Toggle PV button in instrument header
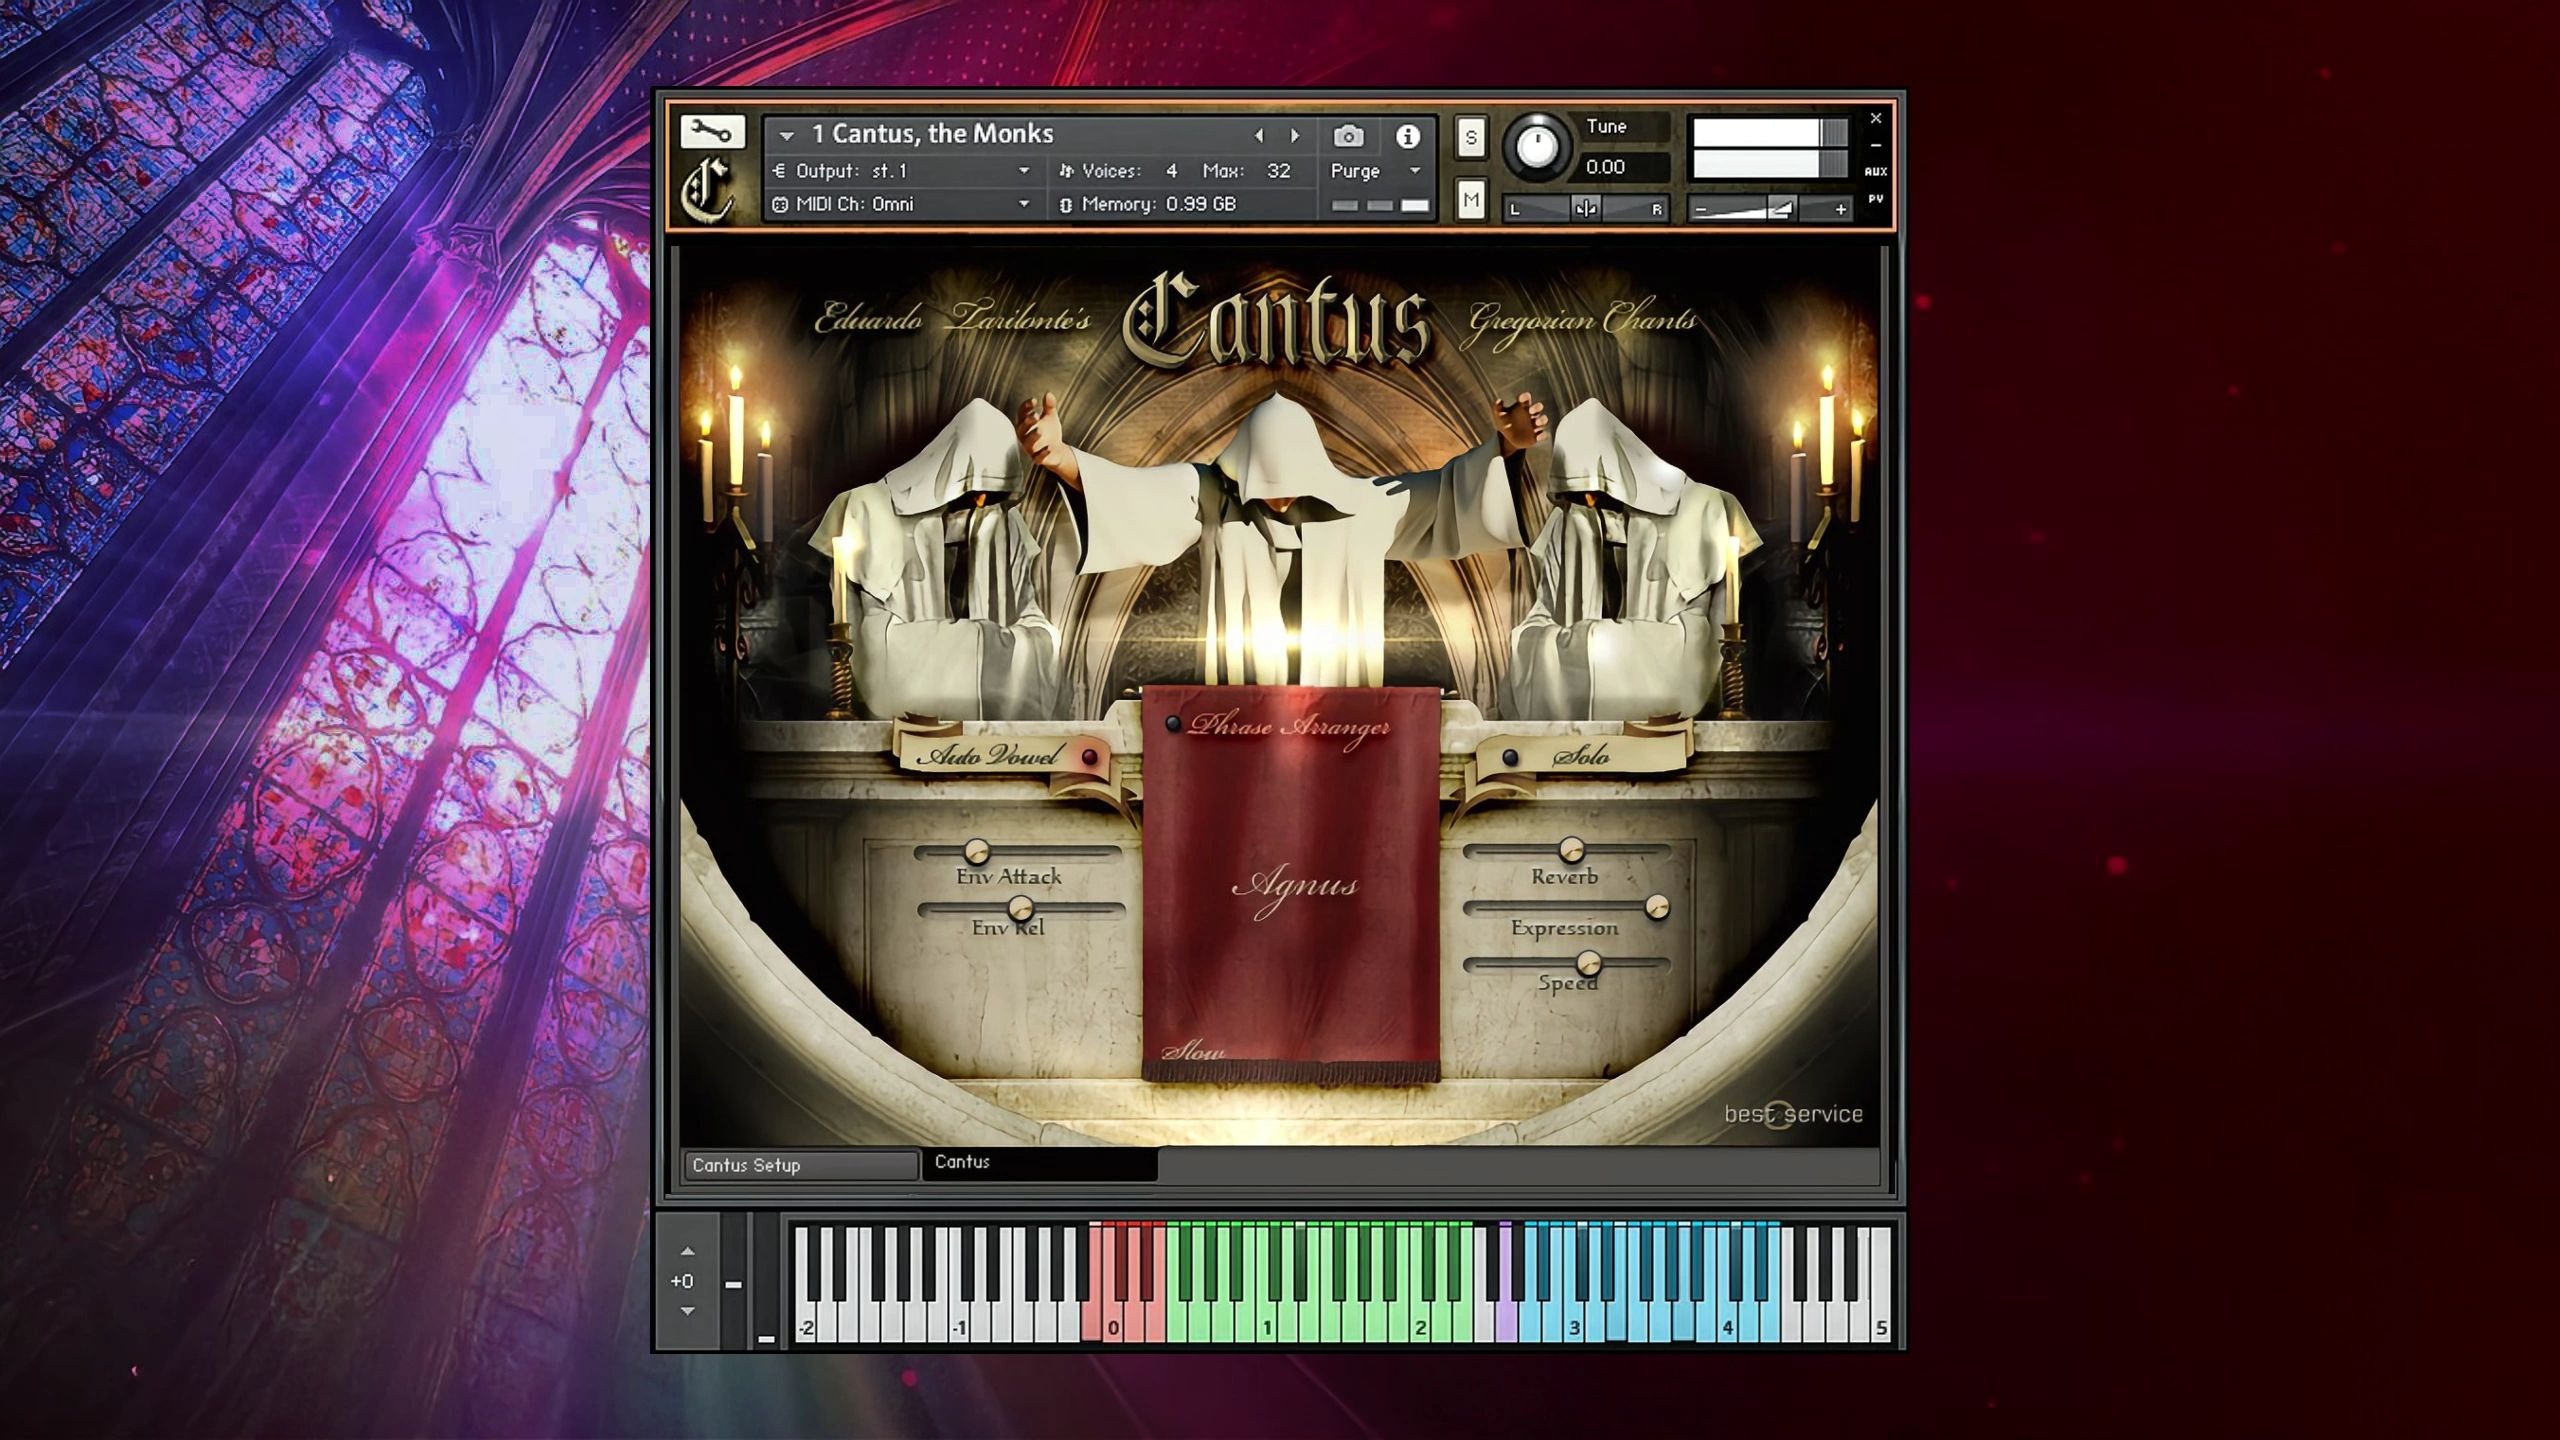2560x1440 pixels. point(1876,199)
